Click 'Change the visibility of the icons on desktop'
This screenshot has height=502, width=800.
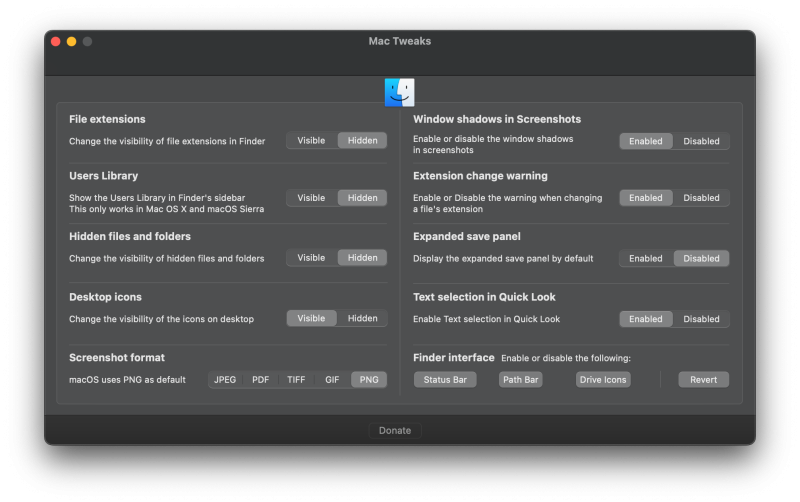click(x=161, y=319)
